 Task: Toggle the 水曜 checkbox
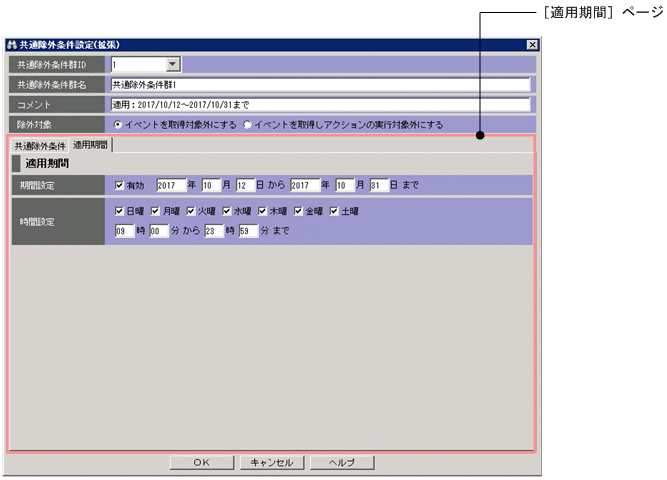point(226,211)
